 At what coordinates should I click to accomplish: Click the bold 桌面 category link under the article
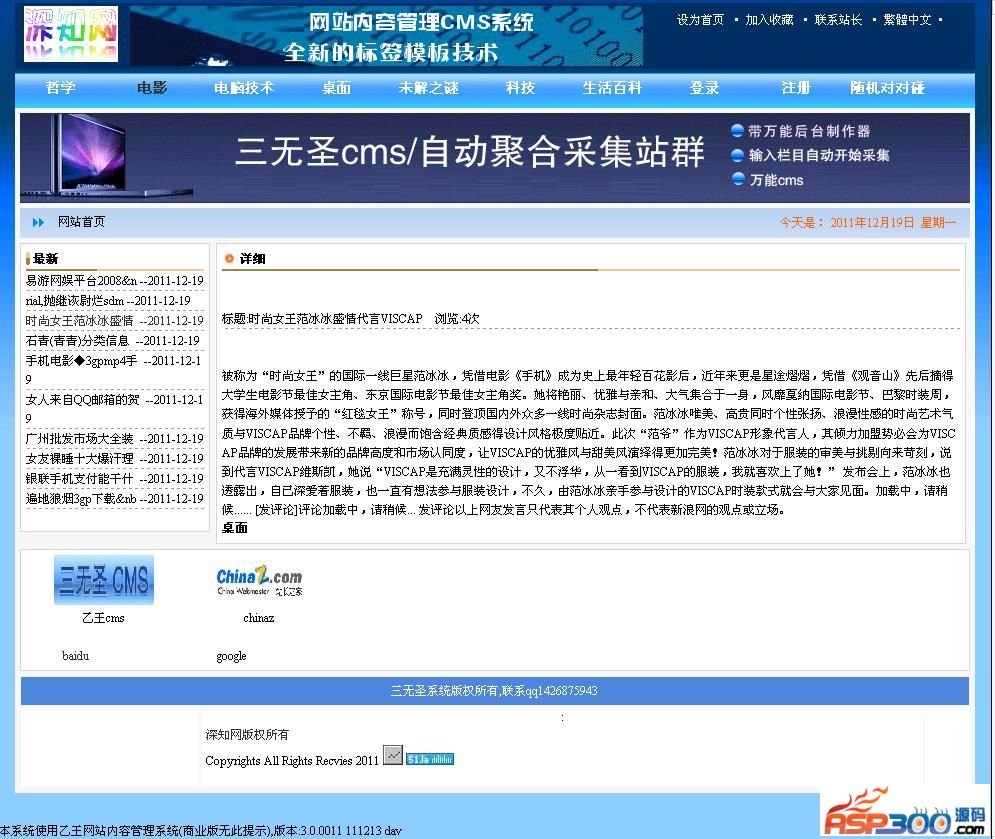(234, 527)
